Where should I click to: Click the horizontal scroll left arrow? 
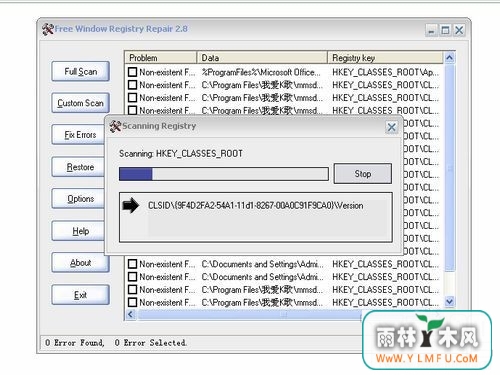[131, 314]
